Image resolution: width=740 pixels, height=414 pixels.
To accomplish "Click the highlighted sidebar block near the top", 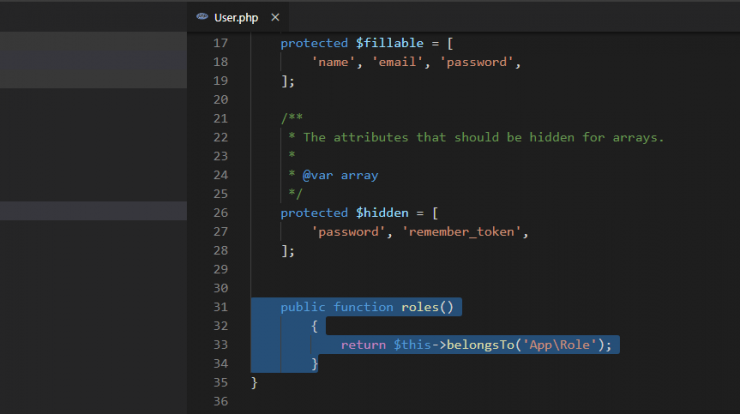I will [93, 60].
